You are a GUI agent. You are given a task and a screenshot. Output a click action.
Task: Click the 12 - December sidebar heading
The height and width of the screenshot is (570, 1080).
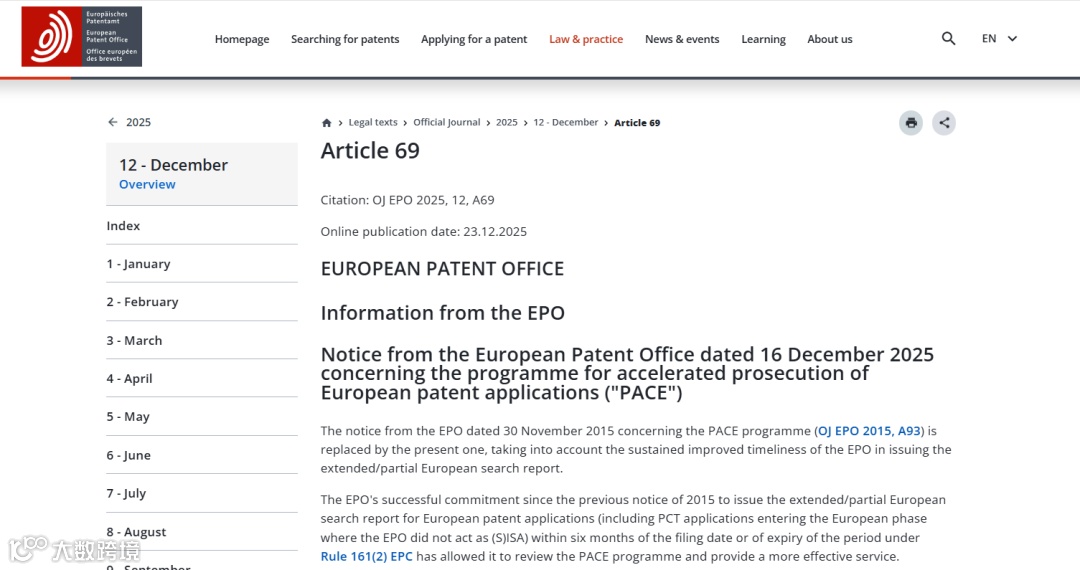[x=173, y=165]
